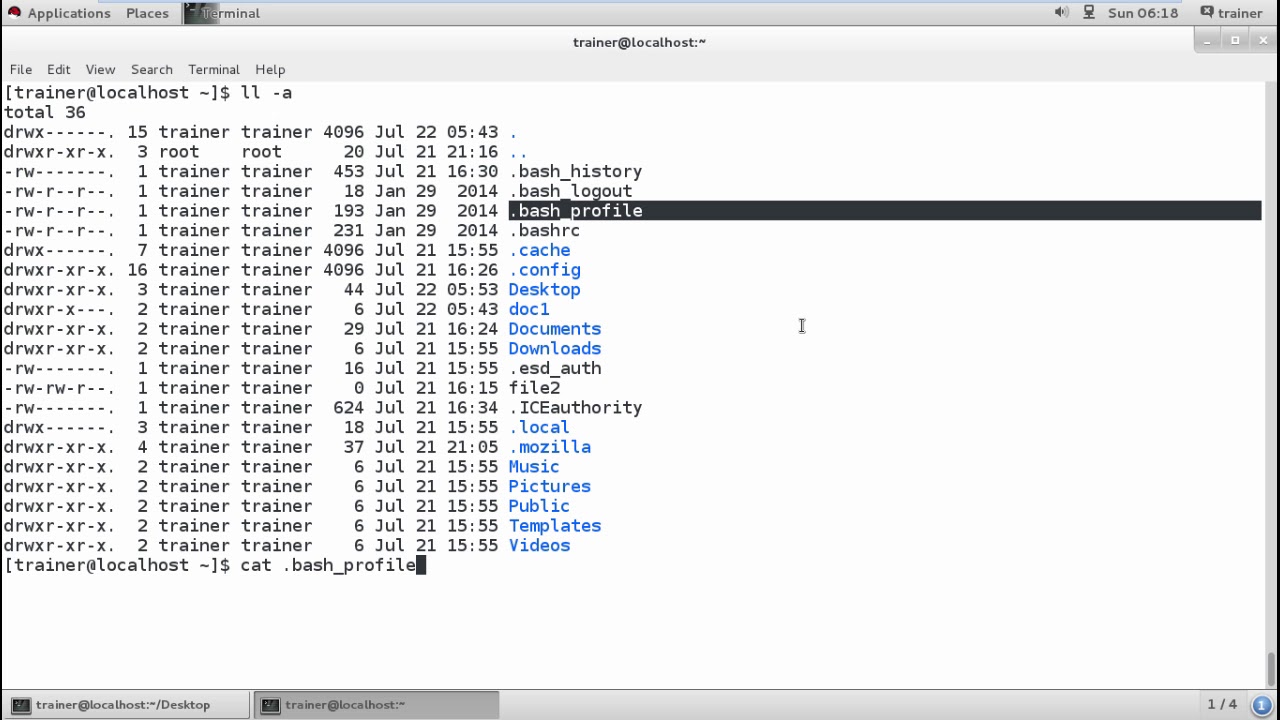1280x720 pixels.
Task: Click the .bash_logout filename
Action: [x=571, y=191]
